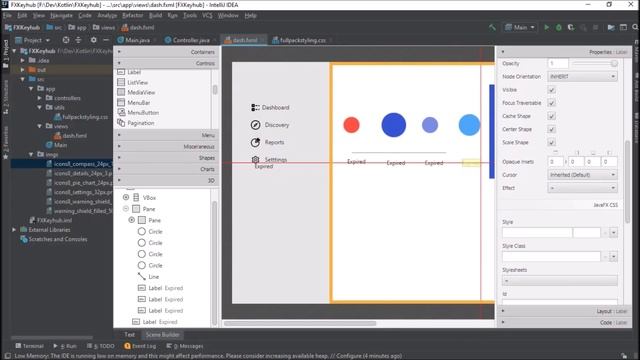Open the Run tool window
Screen dimensions: 640x360
click(65, 346)
